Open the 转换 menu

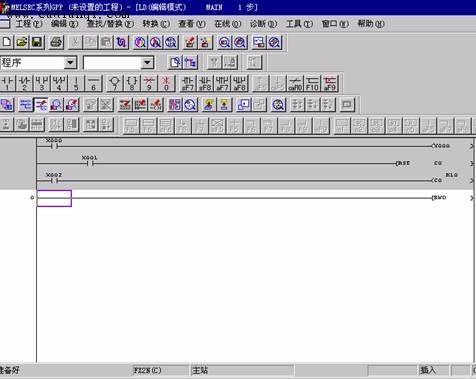point(156,24)
